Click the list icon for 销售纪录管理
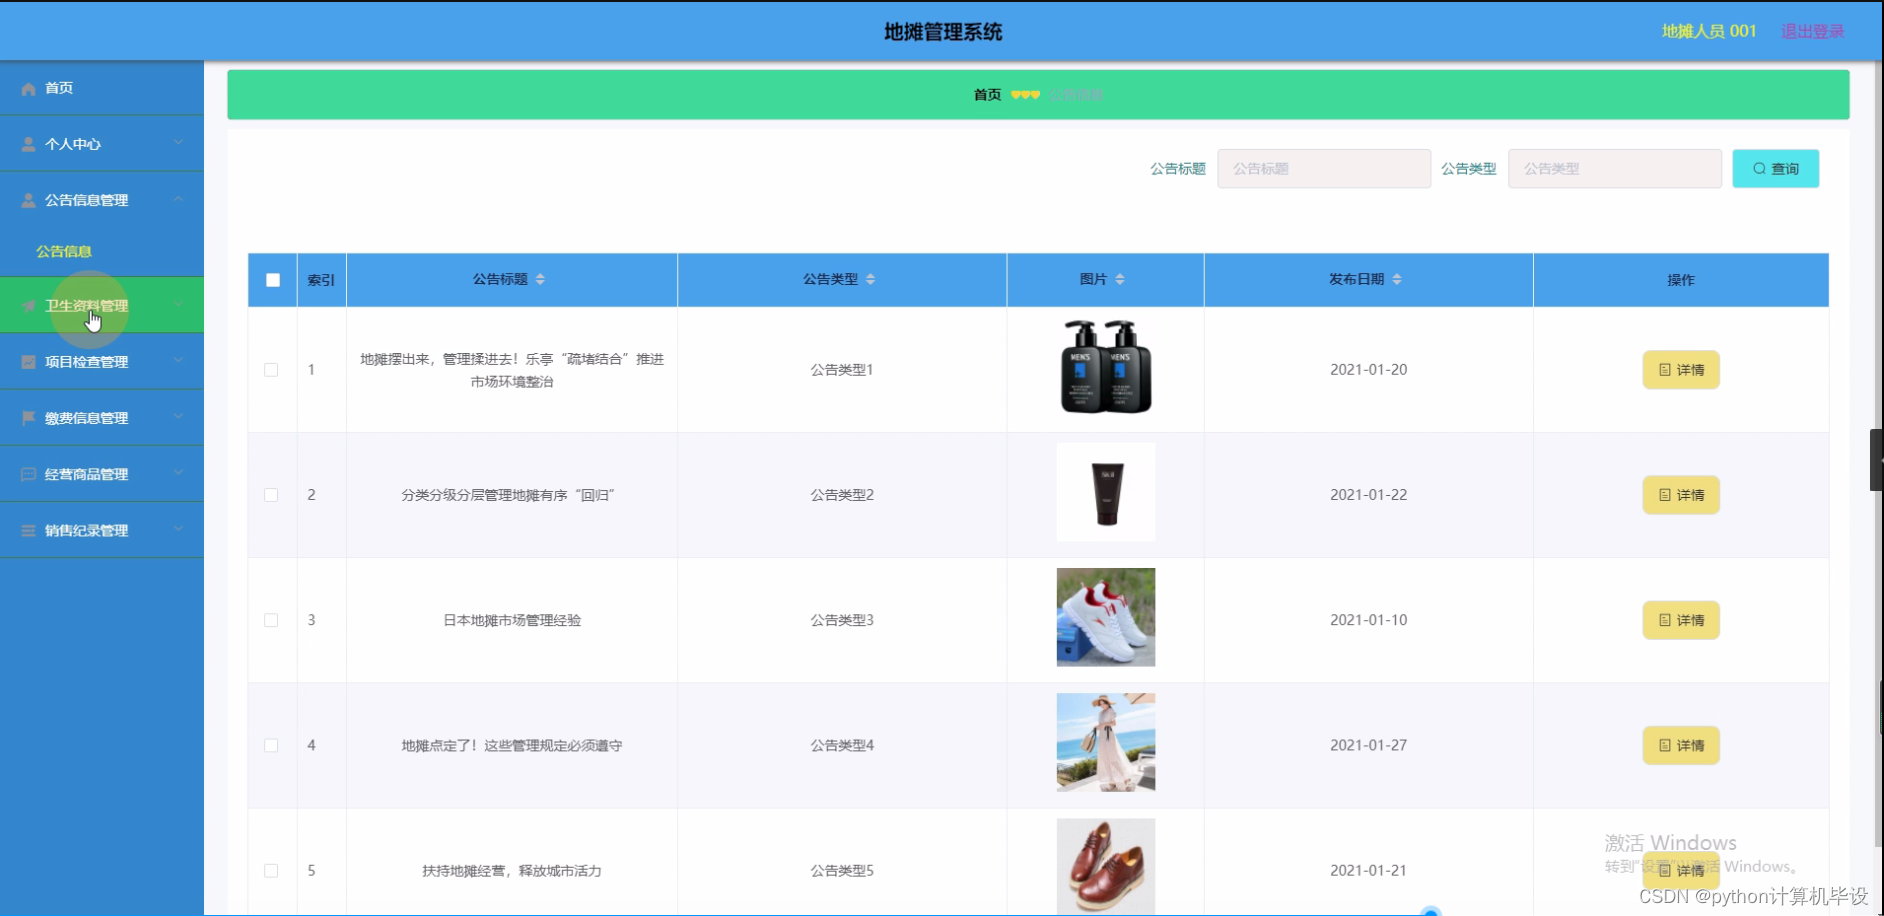The width and height of the screenshot is (1884, 916). pos(28,529)
